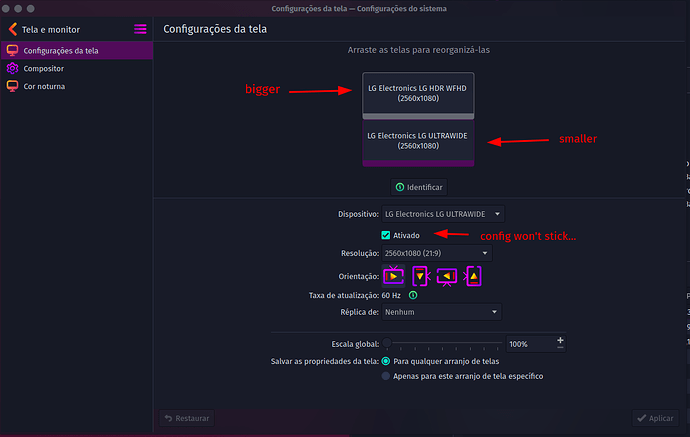Open the Réplica de dropdown

coord(441,312)
